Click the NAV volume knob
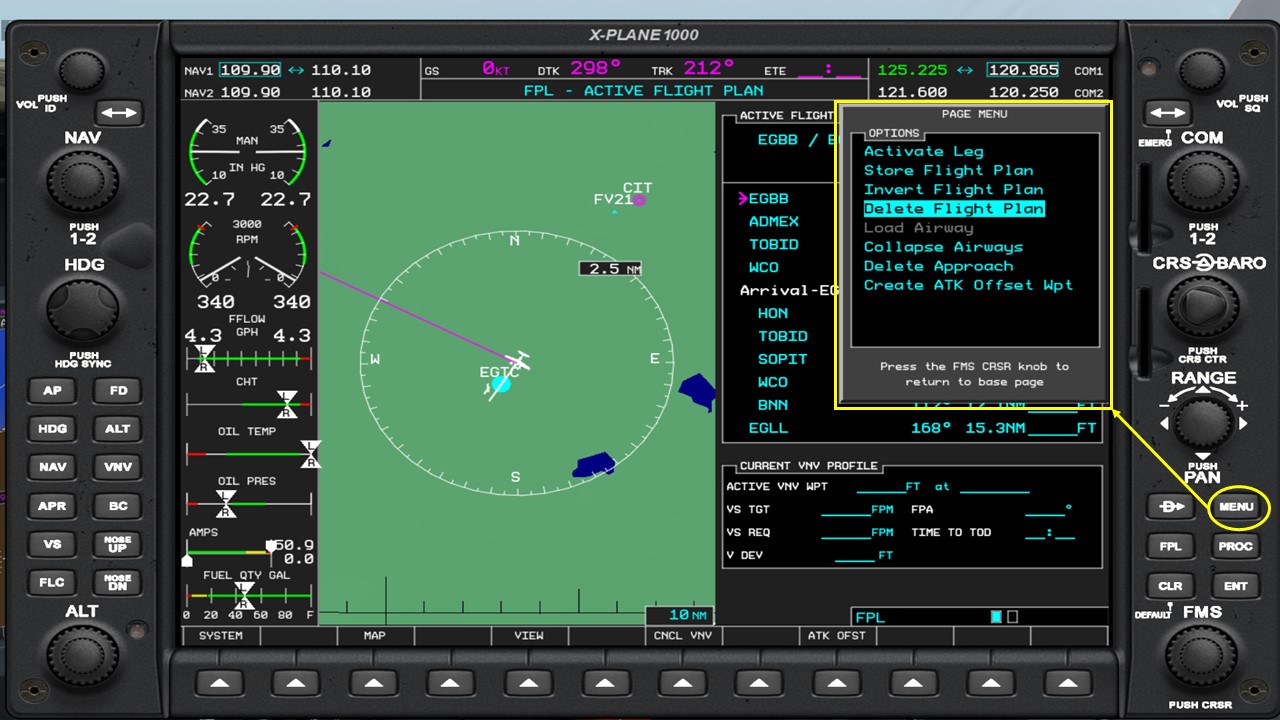Image resolution: width=1280 pixels, height=720 pixels. [82, 72]
